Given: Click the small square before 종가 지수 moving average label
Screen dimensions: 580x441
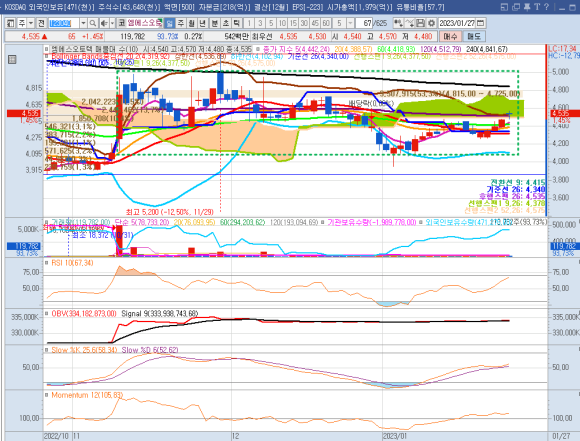Looking at the screenshot, I should click(x=258, y=49).
